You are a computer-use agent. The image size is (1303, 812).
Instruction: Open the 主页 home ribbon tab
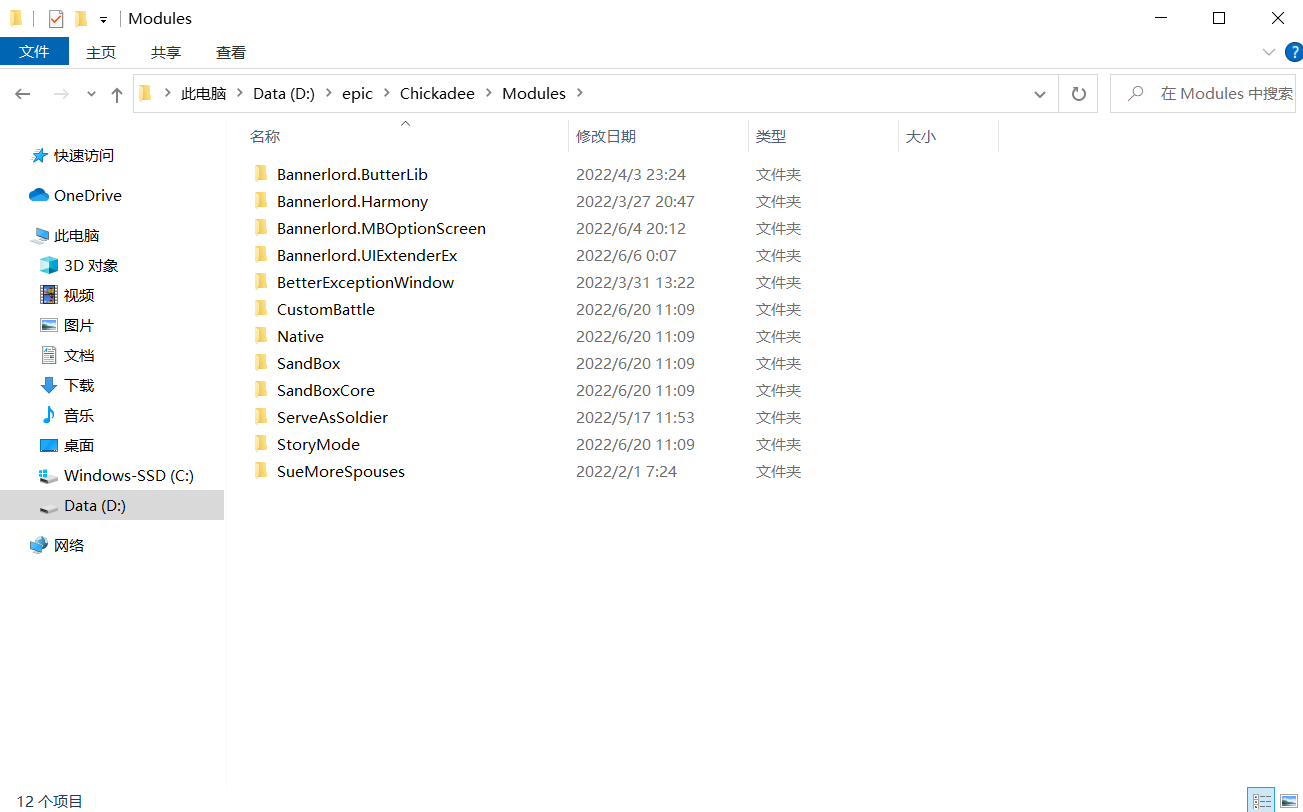pyautogui.click(x=101, y=52)
